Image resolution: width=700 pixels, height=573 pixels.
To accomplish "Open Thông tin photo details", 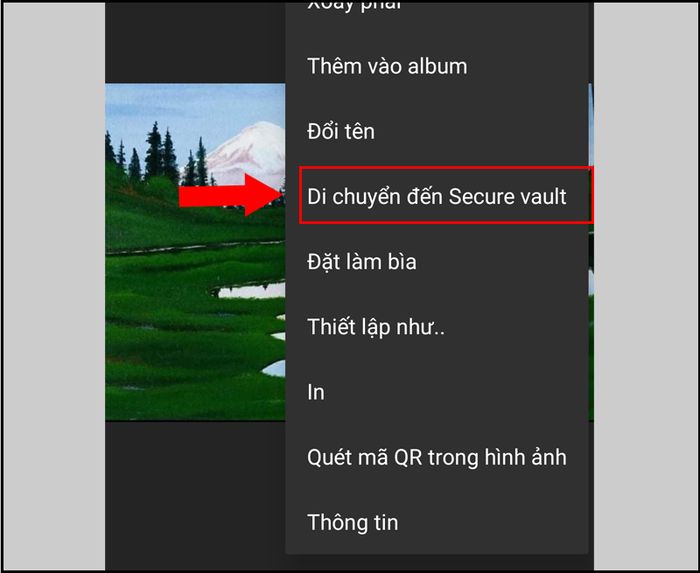I will [437, 523].
